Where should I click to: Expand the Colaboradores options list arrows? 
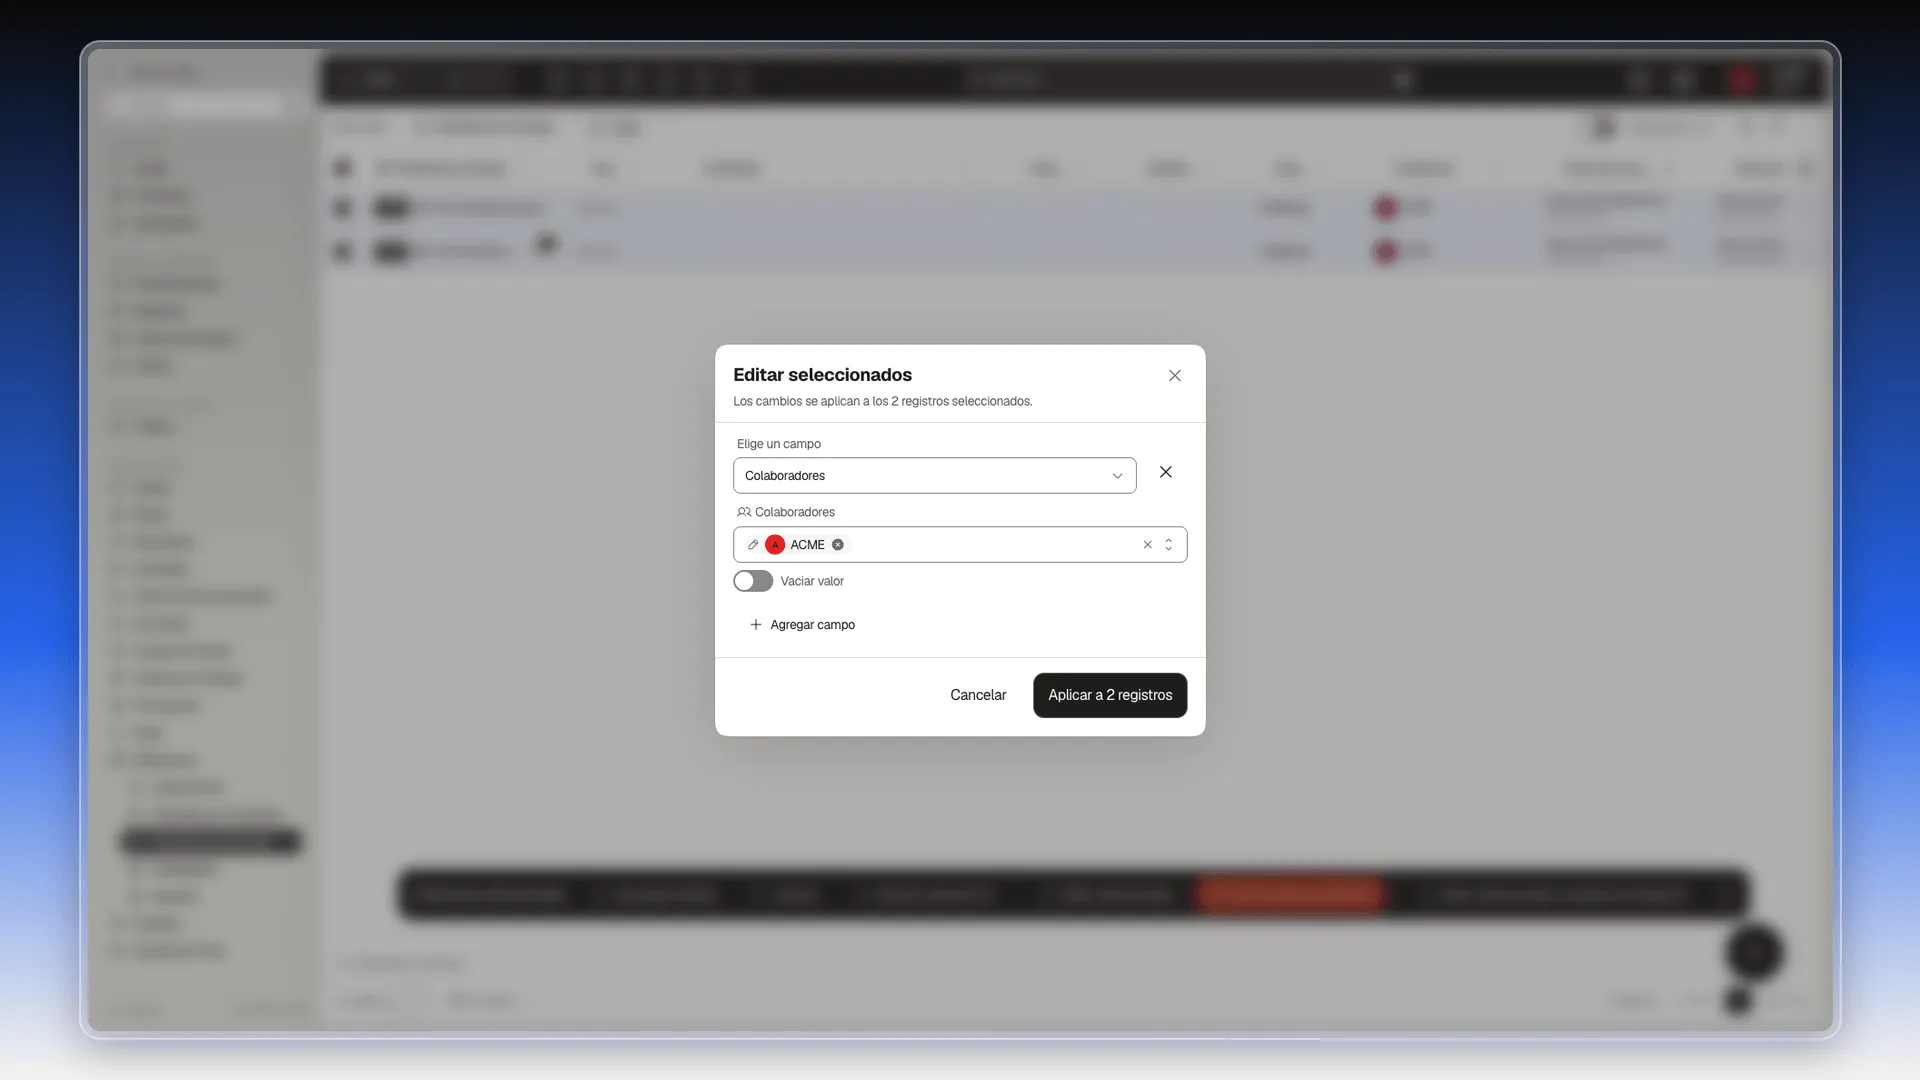point(1168,545)
